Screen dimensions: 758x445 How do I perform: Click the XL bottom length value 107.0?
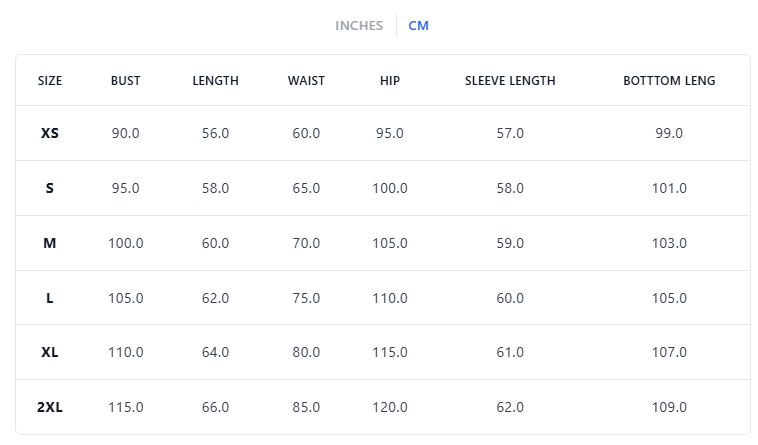click(669, 352)
